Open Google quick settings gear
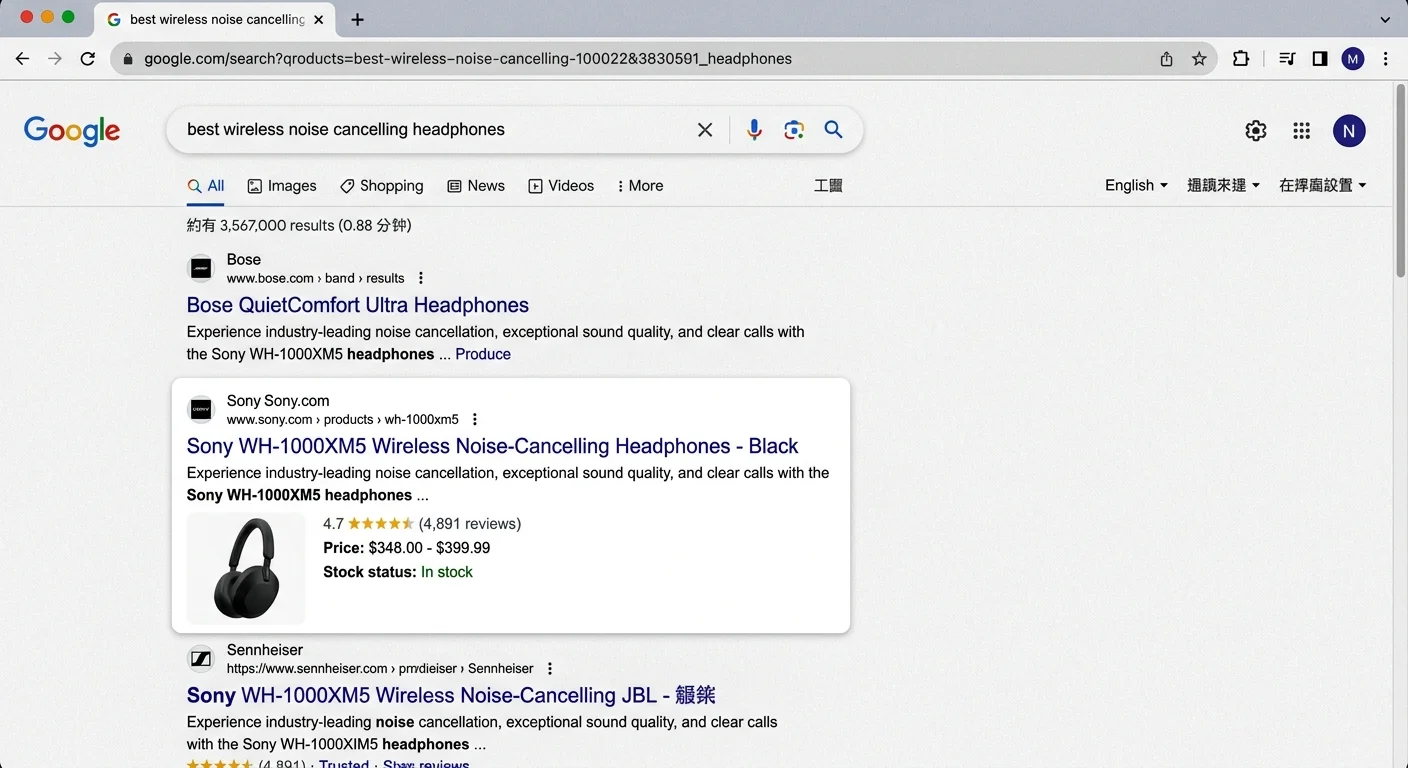The height and width of the screenshot is (768, 1408). [x=1255, y=130]
